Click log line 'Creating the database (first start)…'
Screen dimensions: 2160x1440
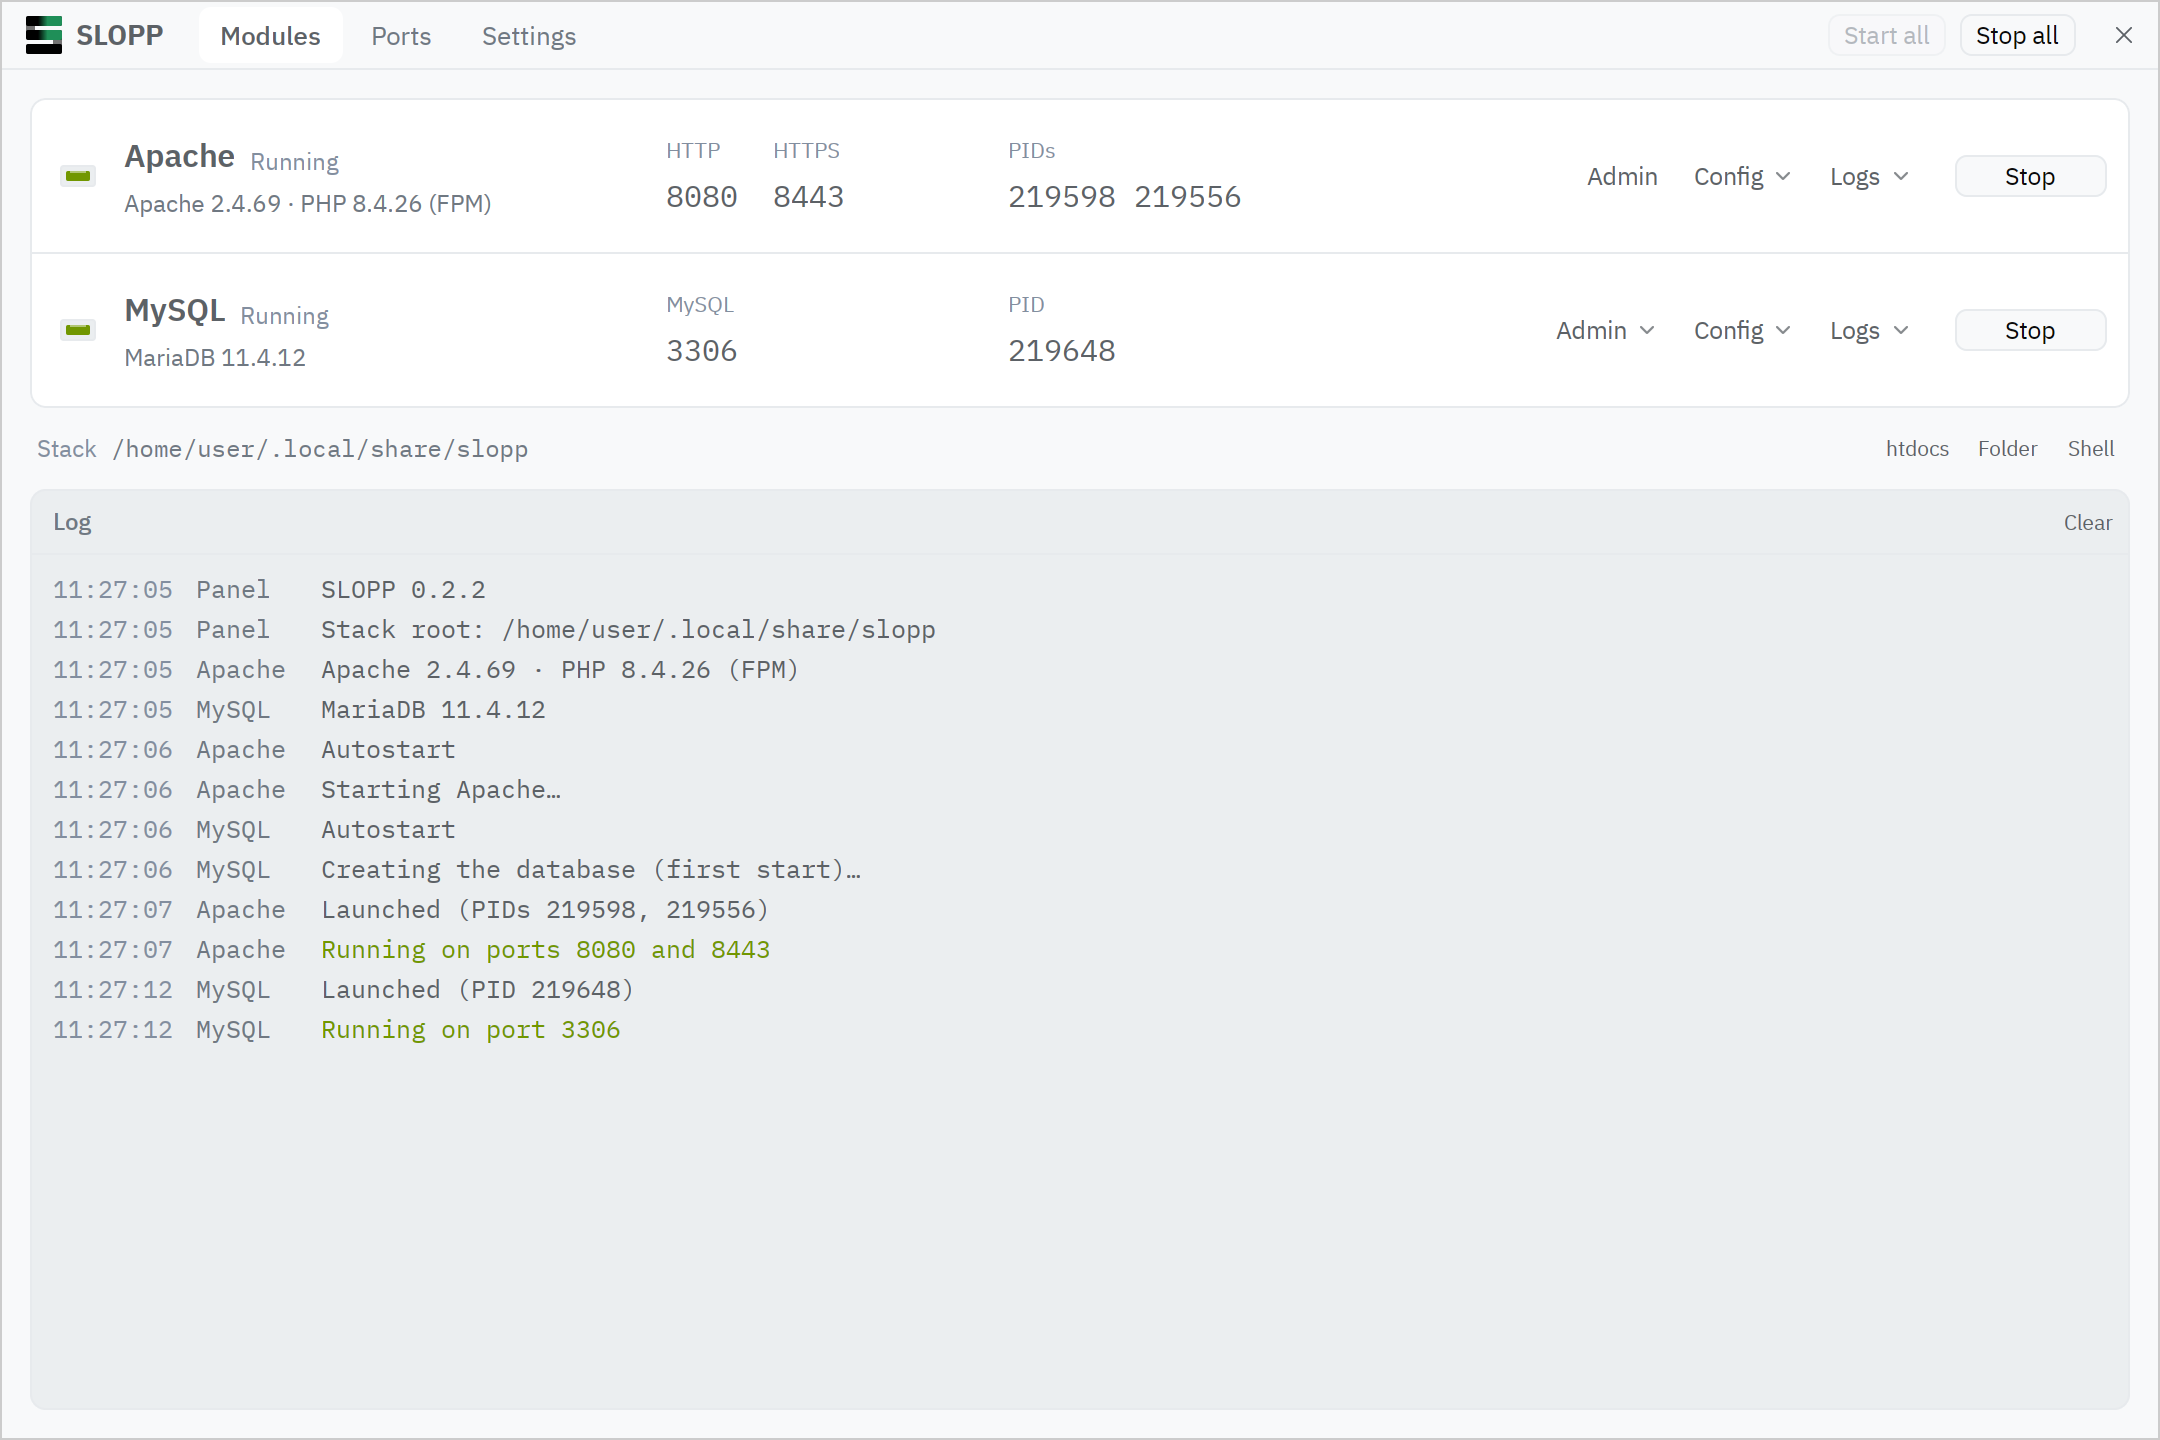(x=591, y=869)
